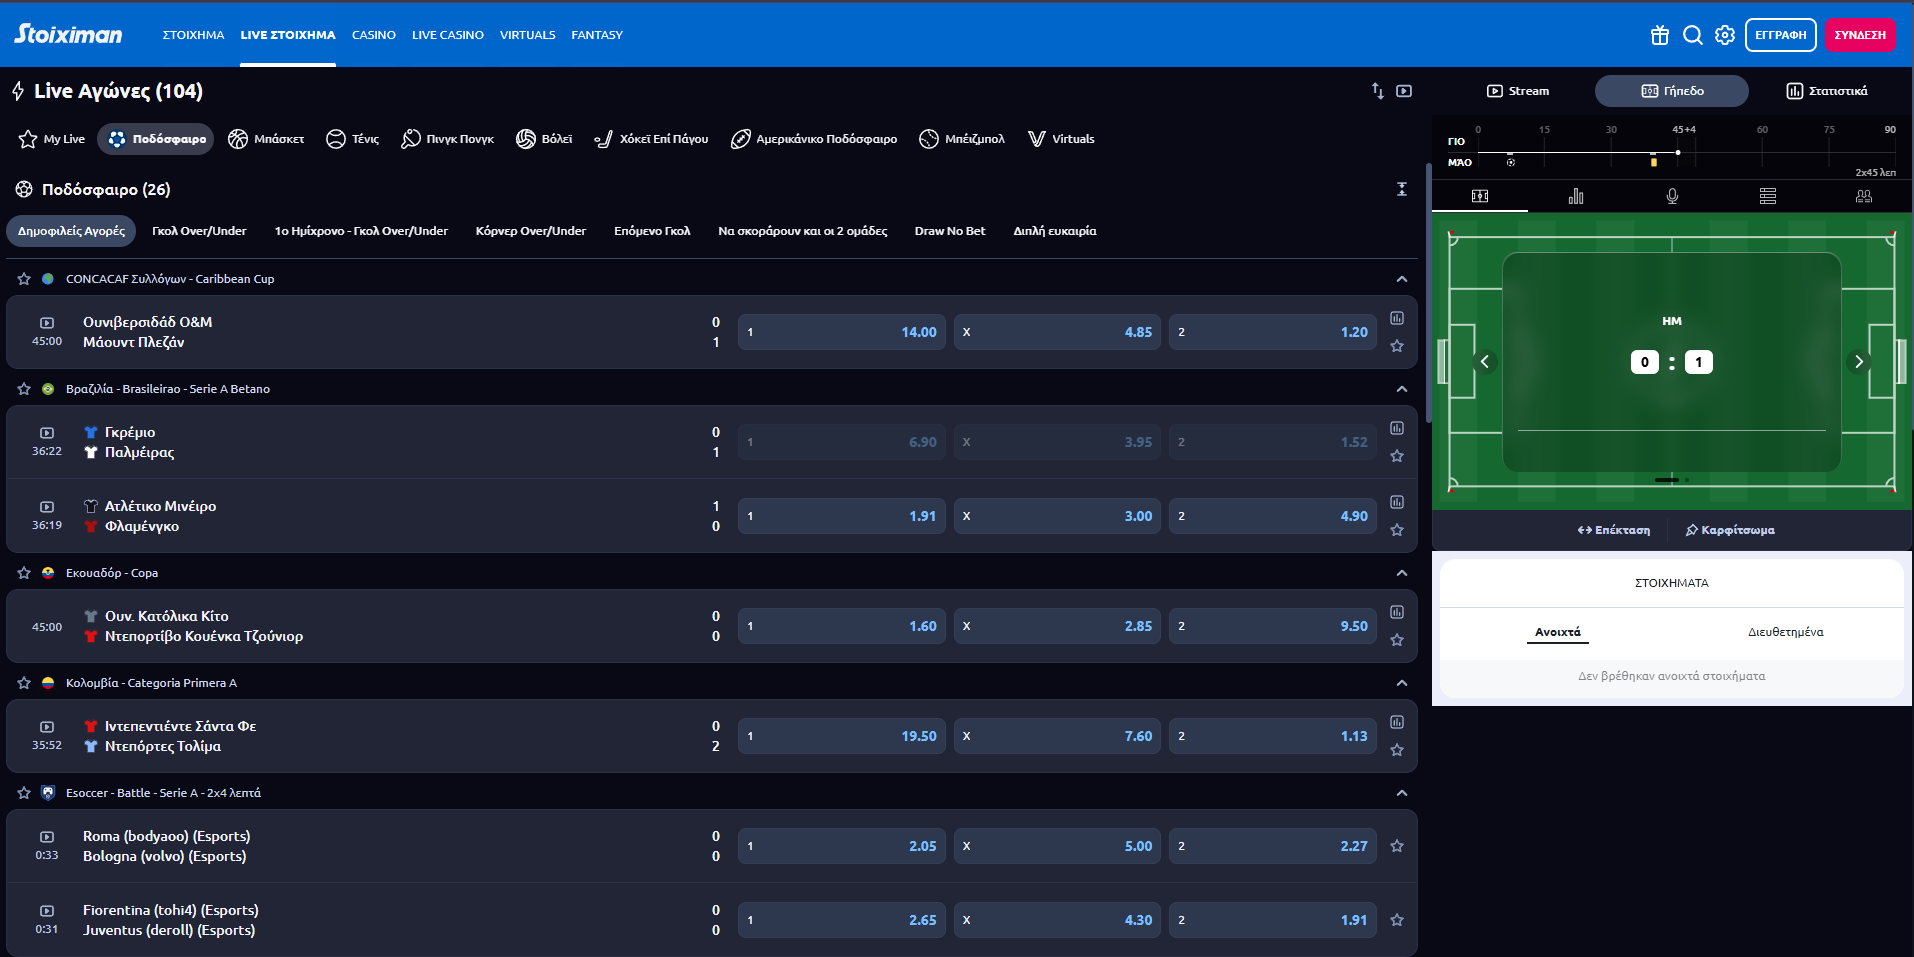Click the microphone commentary tab icon
This screenshot has height=957, width=1914.
[x=1672, y=196]
